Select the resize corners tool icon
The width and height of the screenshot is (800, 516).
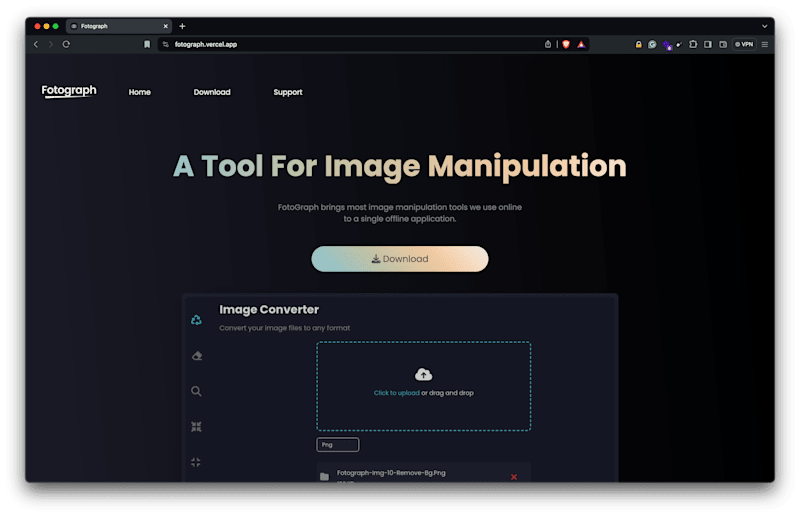click(x=196, y=462)
